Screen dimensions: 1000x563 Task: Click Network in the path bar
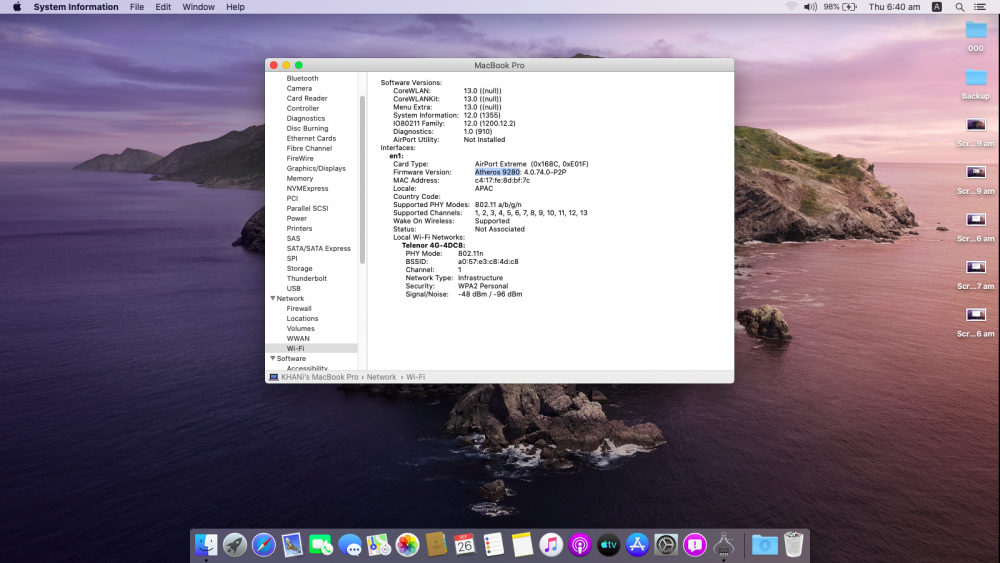[381, 377]
